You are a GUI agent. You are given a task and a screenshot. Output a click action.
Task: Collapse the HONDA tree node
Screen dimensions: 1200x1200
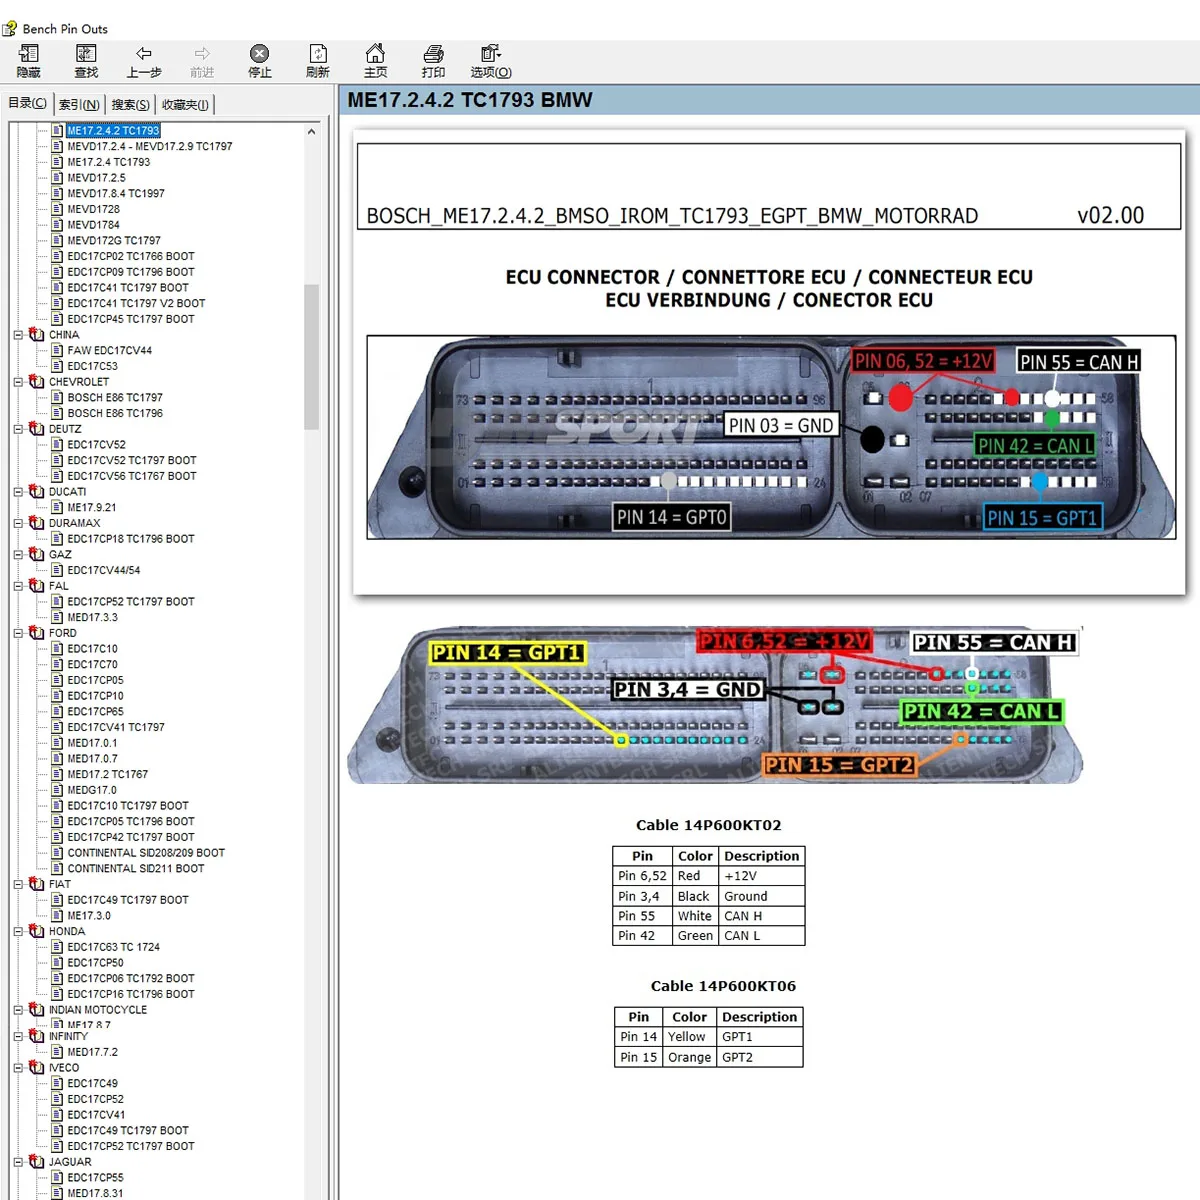(18, 931)
